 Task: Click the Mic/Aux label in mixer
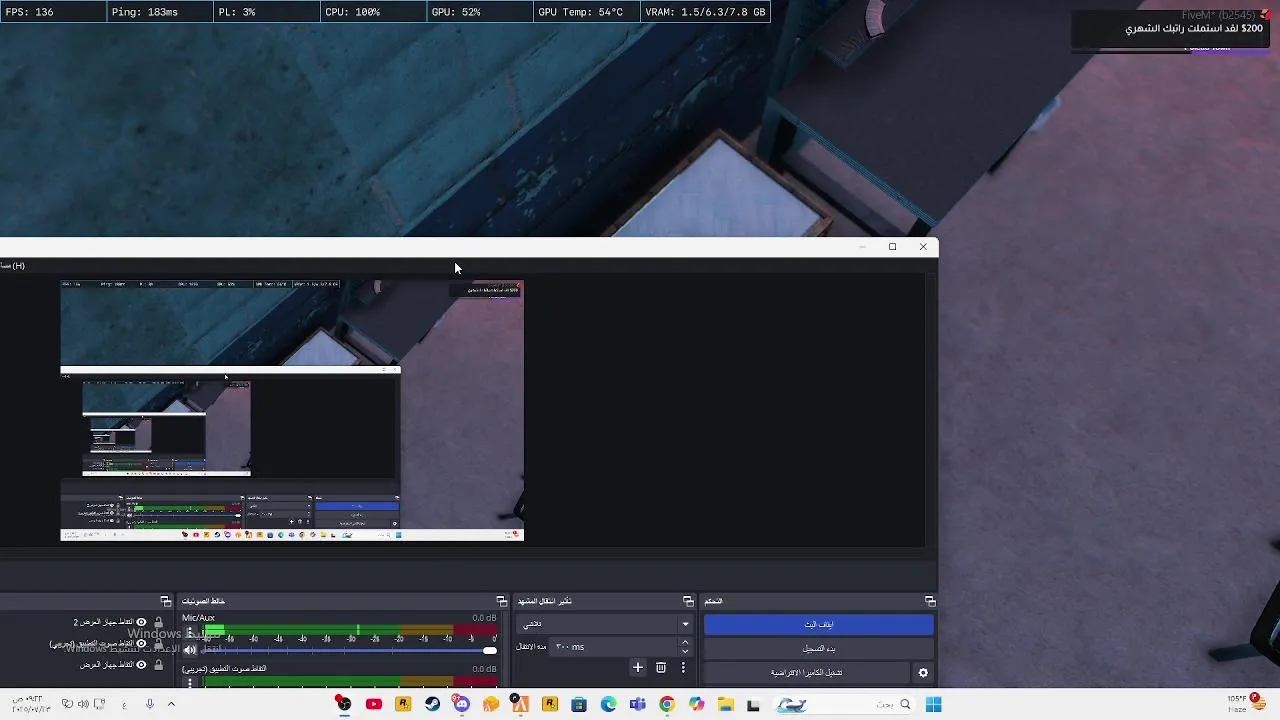coord(198,618)
